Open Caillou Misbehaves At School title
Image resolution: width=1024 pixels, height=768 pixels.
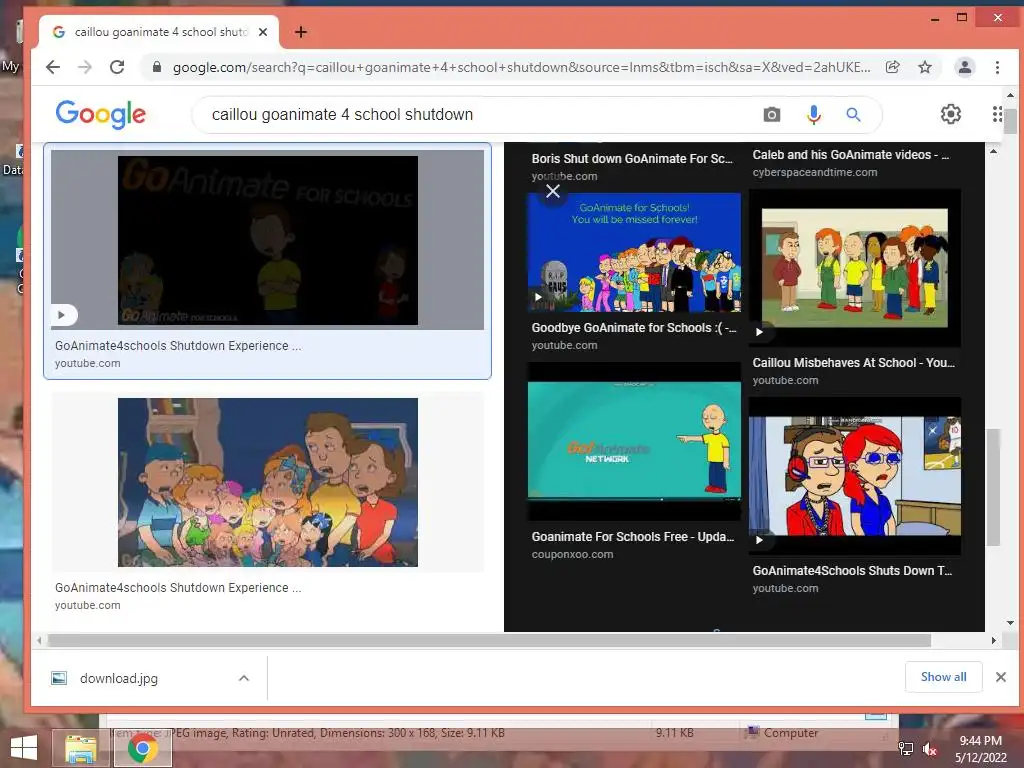coord(853,362)
